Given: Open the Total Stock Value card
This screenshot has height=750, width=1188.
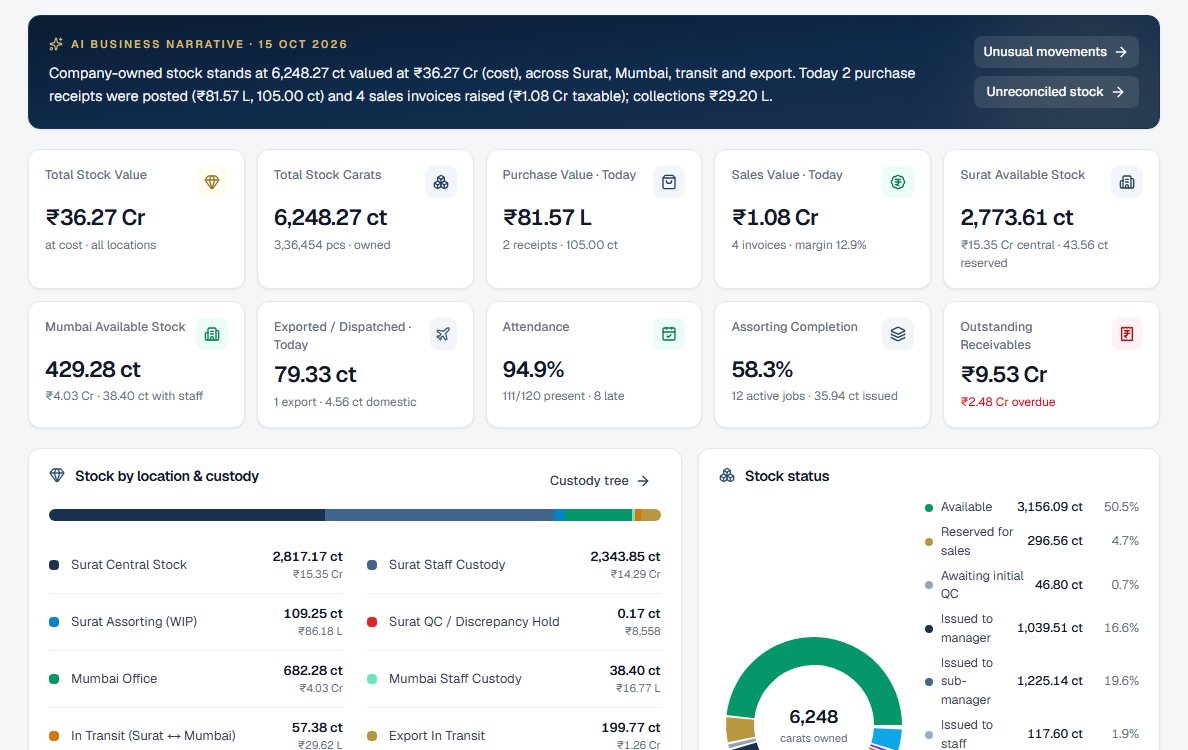Looking at the screenshot, I should point(136,219).
